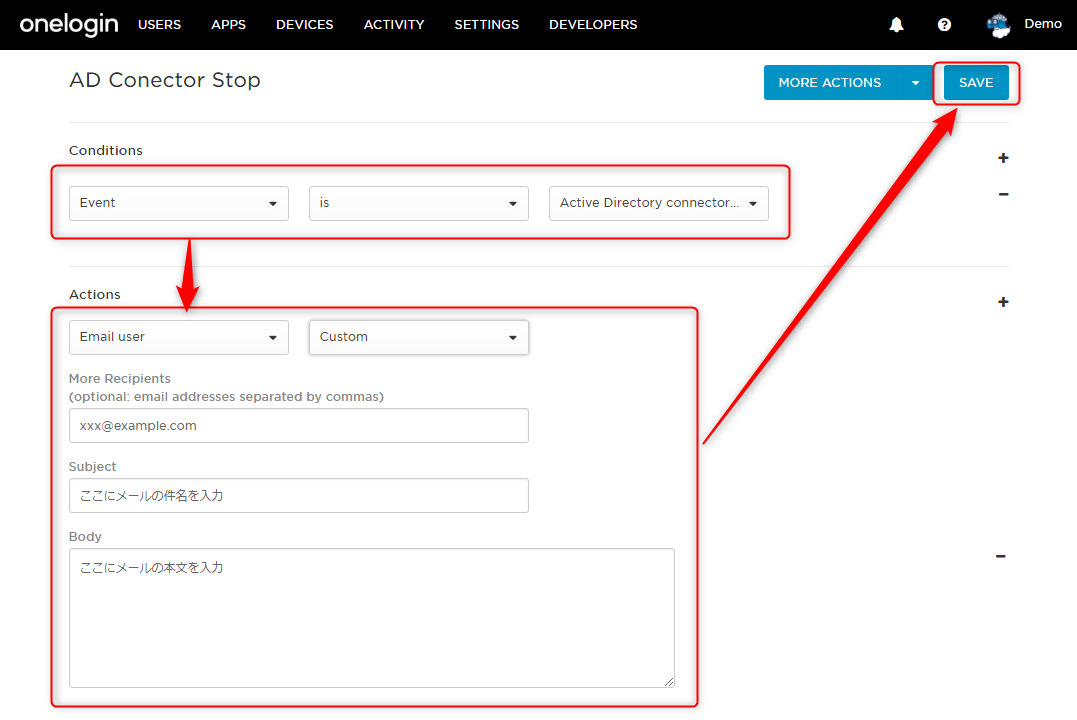Open the 'is' operator dropdown
Image resolution: width=1077 pixels, height=720 pixels.
(418, 203)
